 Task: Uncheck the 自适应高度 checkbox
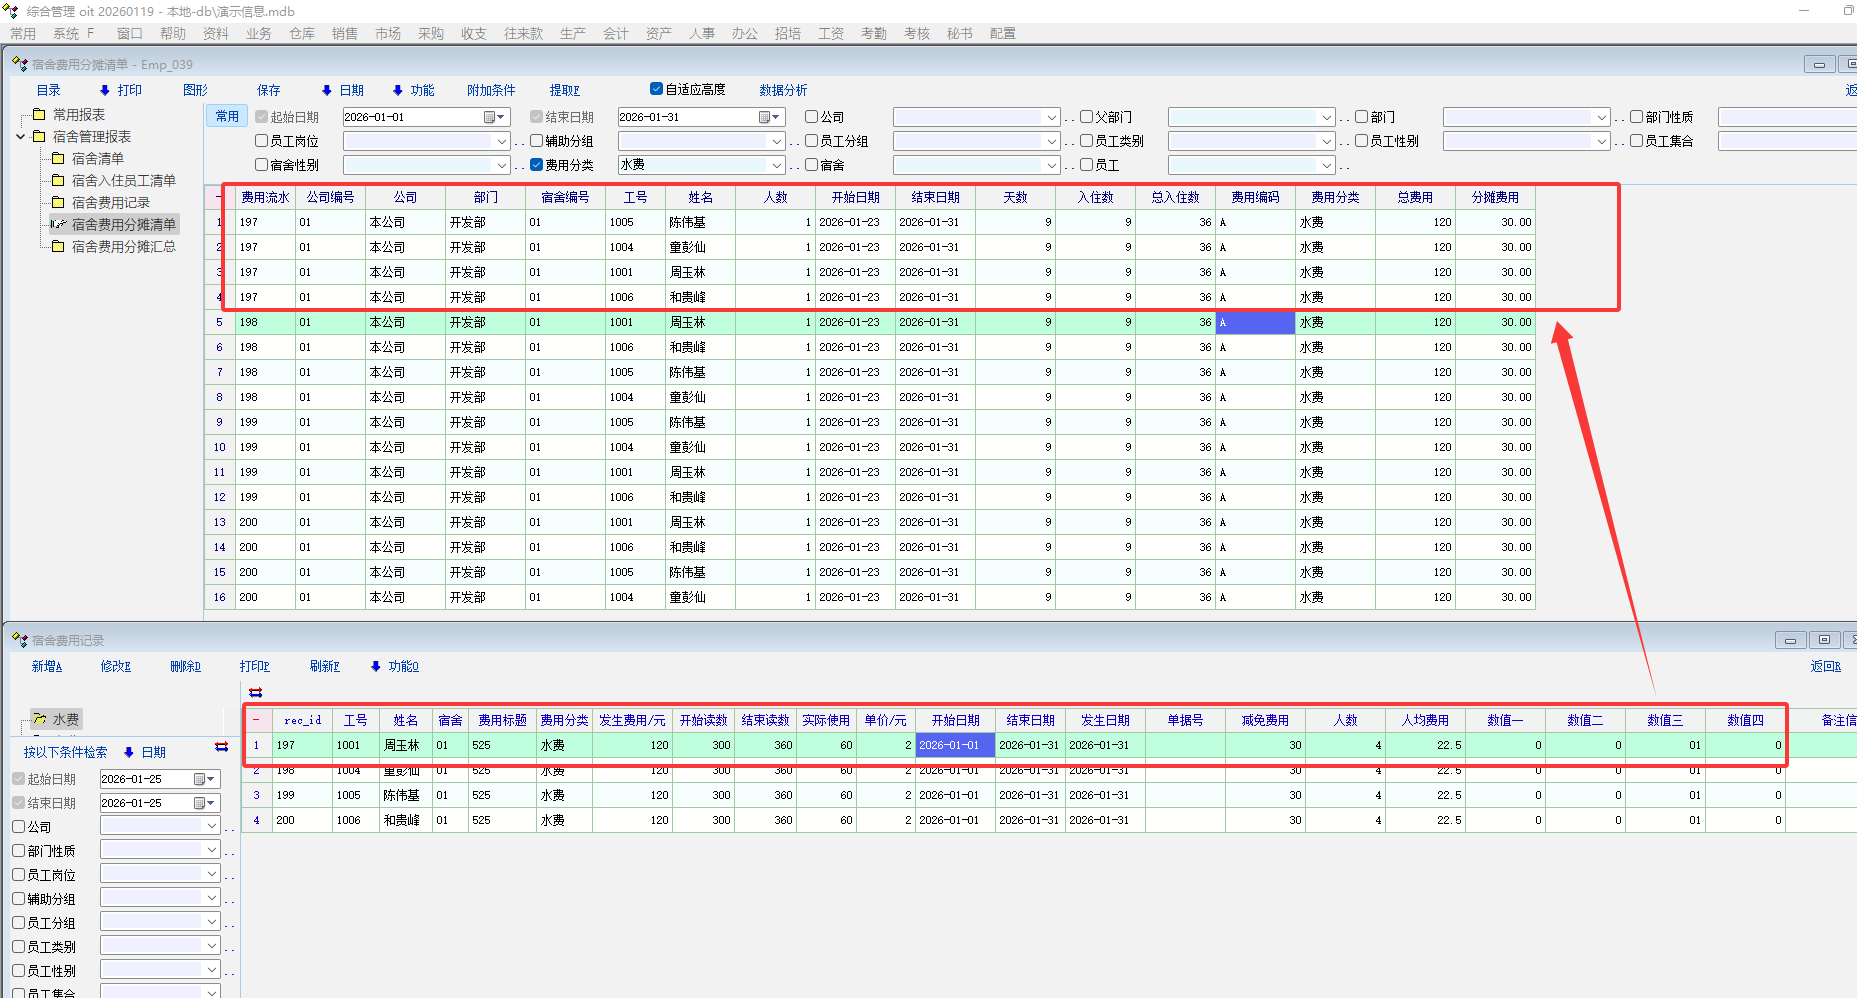click(656, 89)
